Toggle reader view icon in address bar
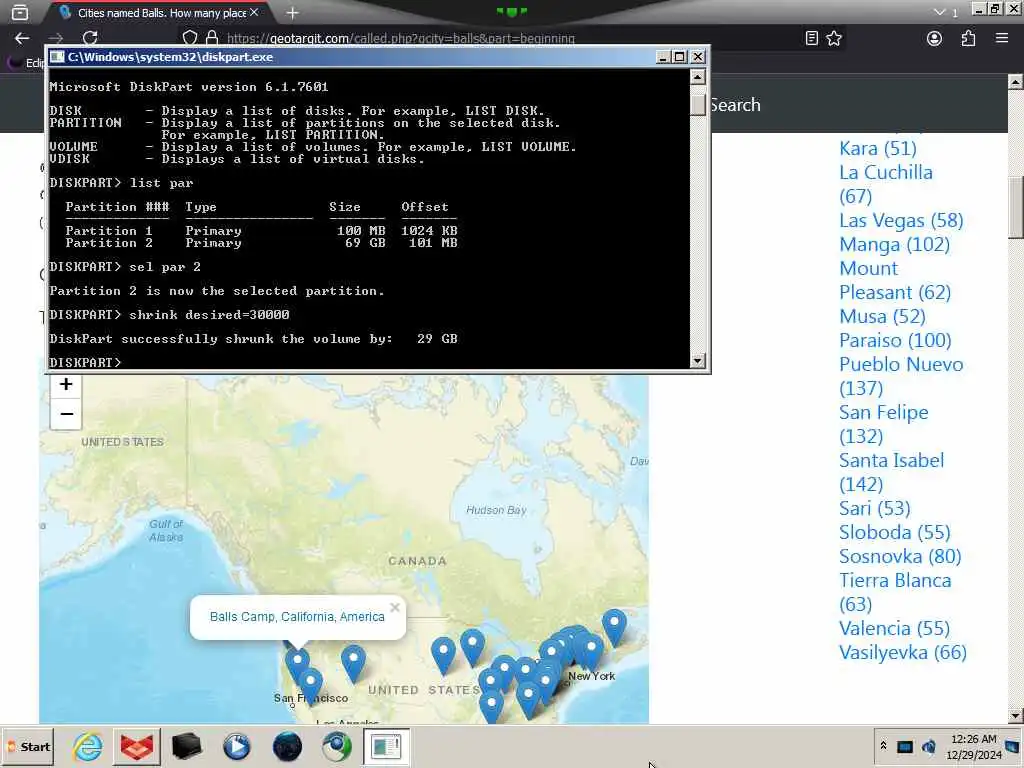Image resolution: width=1024 pixels, height=768 pixels. click(811, 39)
